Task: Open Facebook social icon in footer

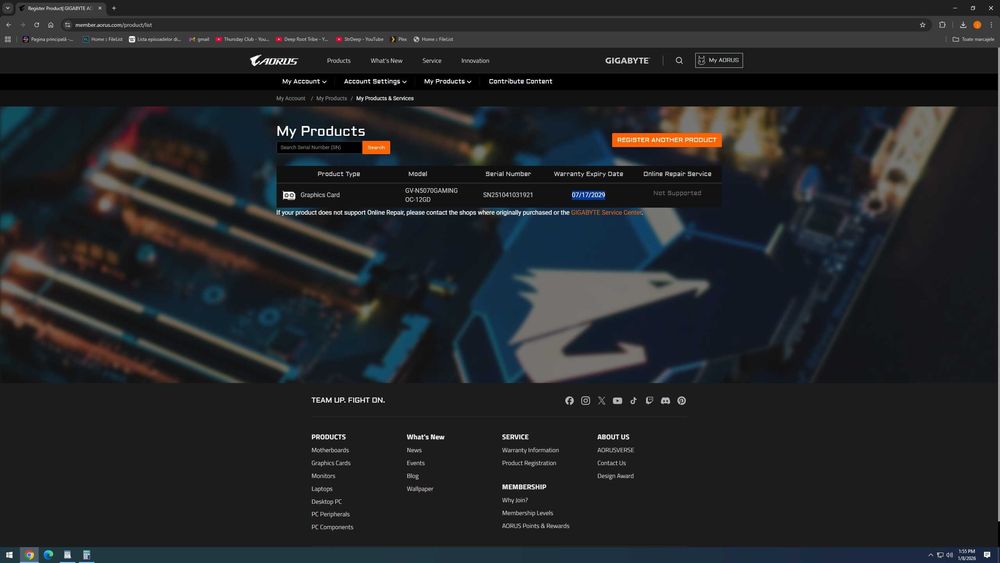Action: [570, 400]
